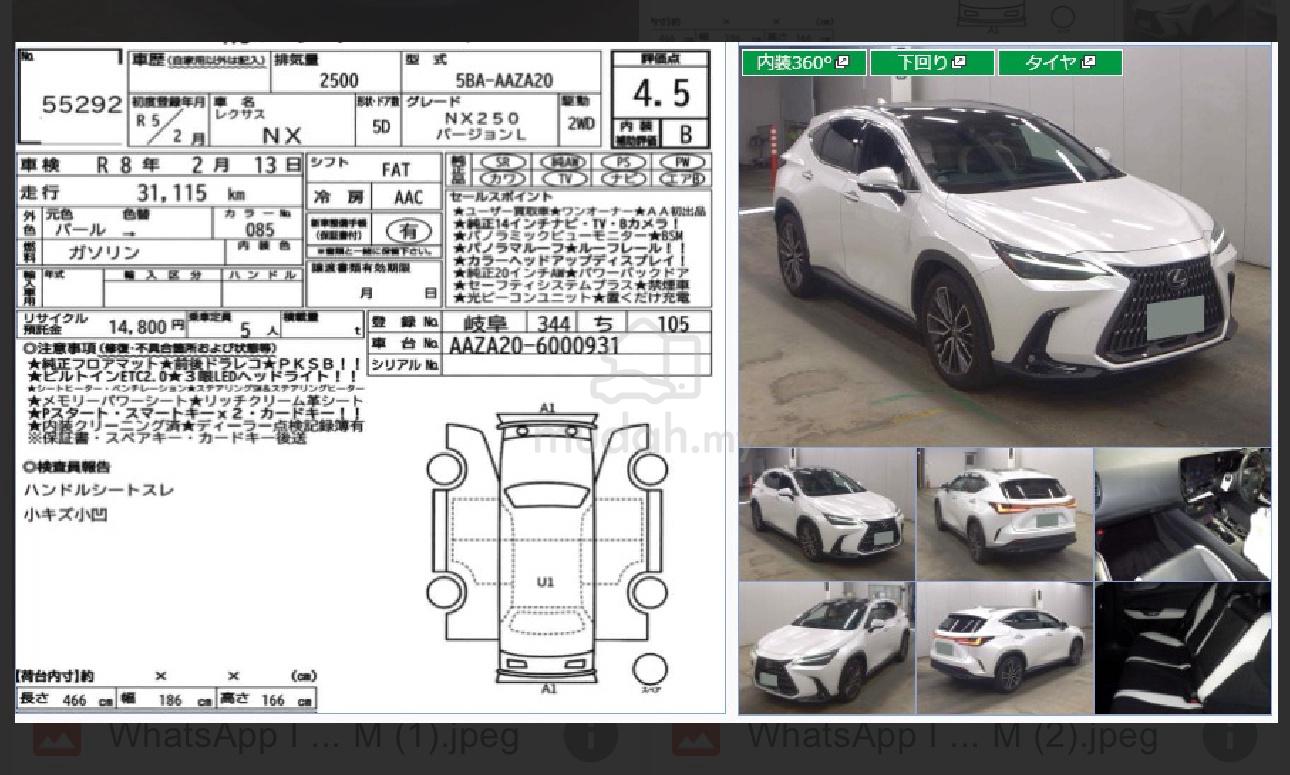Click the displacement value 2500
This screenshot has height=775, width=1290.
pyautogui.click(x=339, y=80)
